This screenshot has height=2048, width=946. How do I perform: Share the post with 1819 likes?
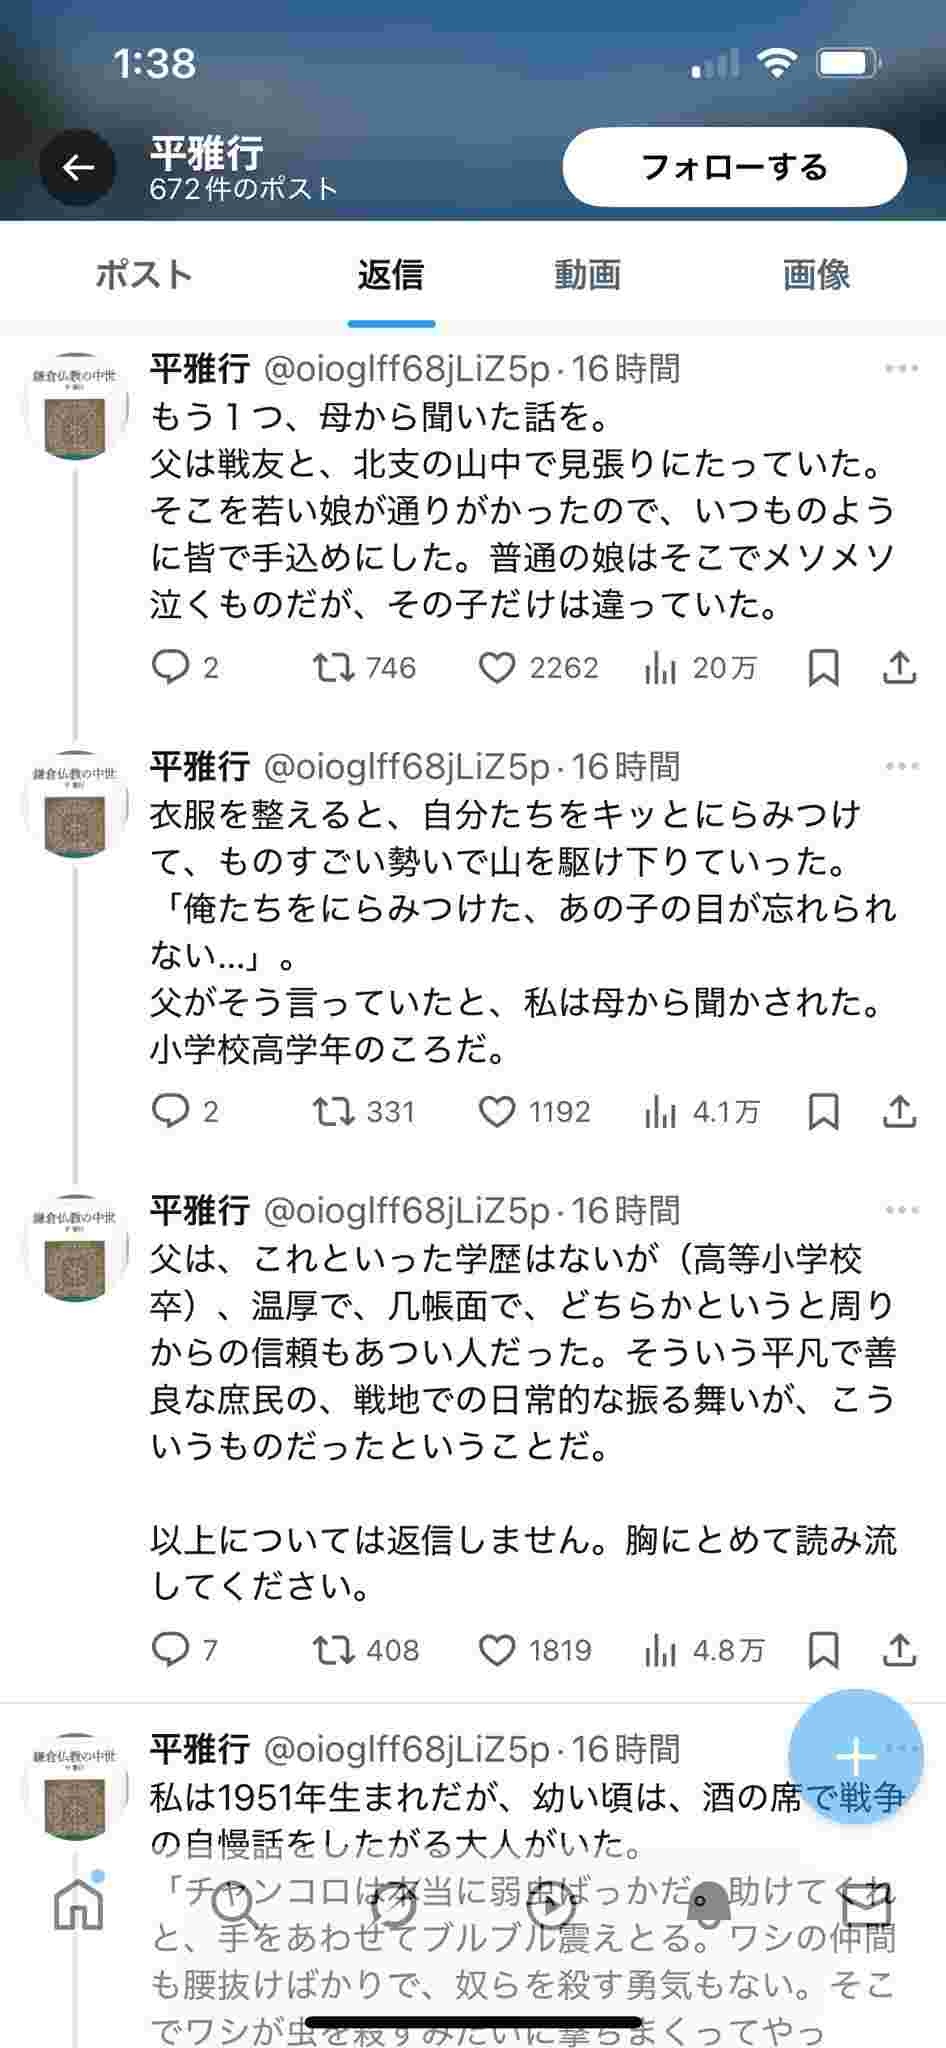tap(899, 1649)
